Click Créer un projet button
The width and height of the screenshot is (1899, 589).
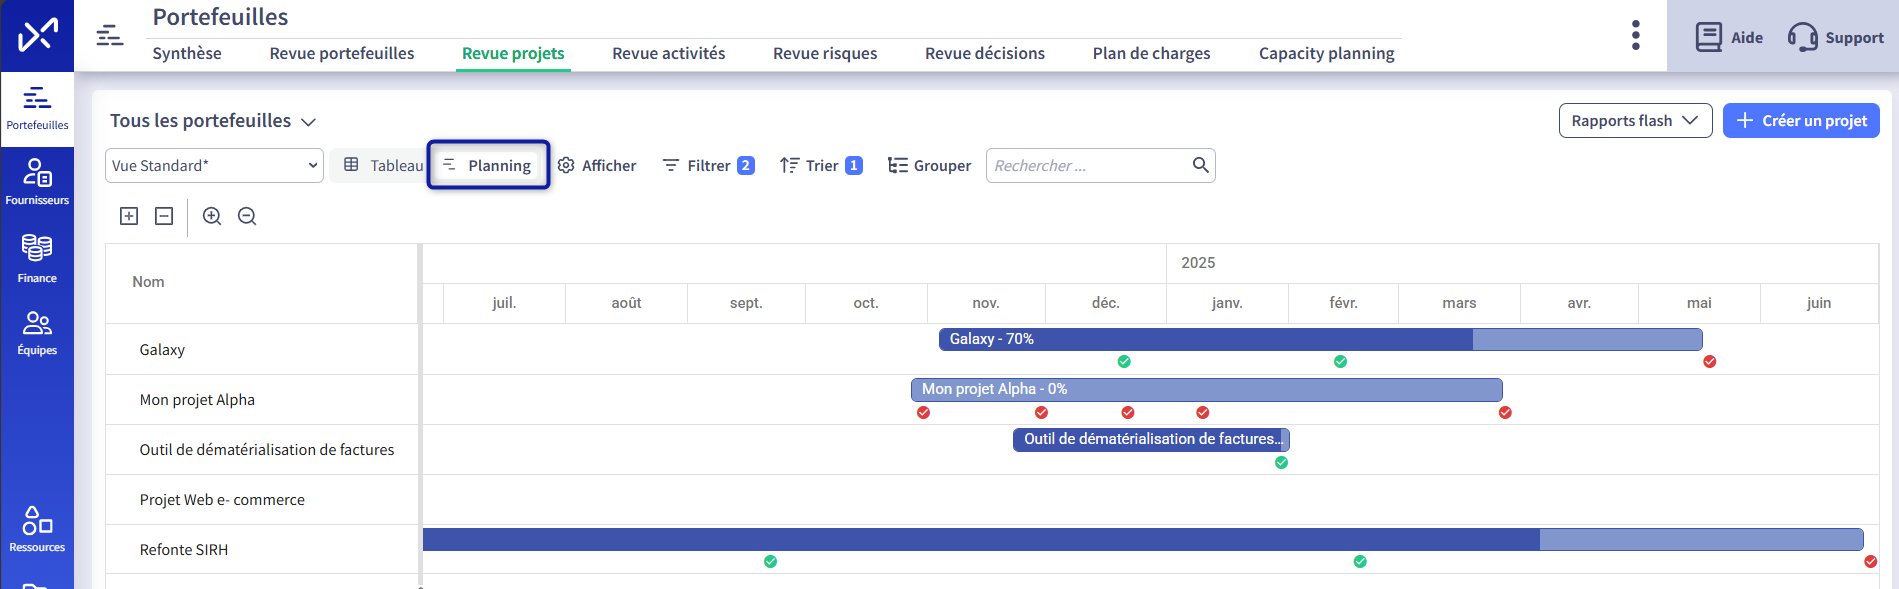(x=1800, y=121)
